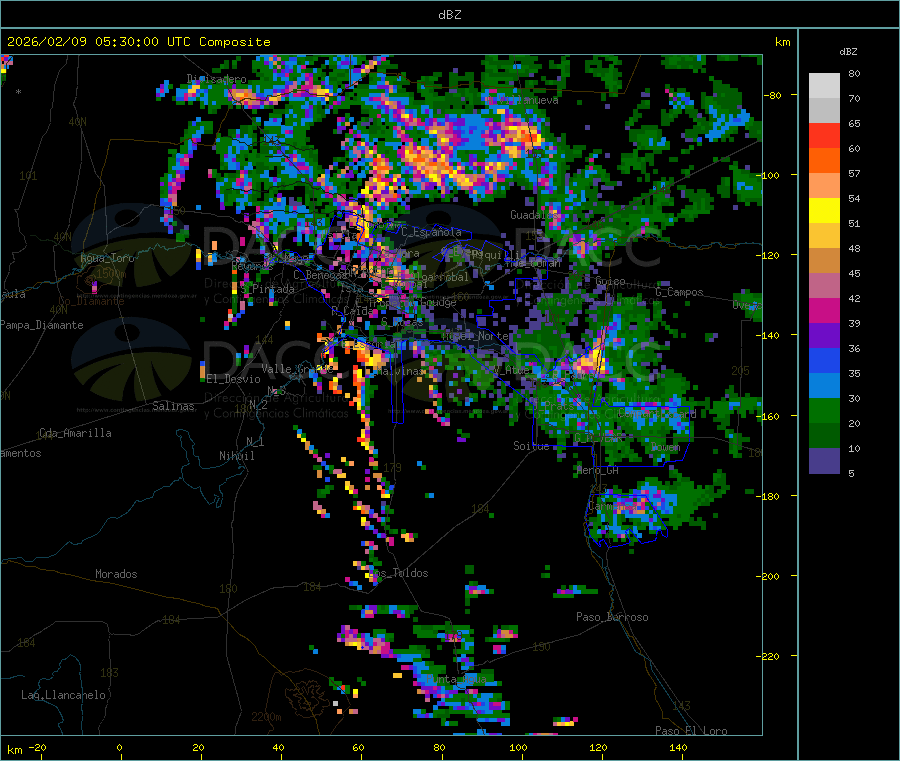Click the '-140' tick on the right vertical axis
Image resolution: width=900 pixels, height=761 pixels.
point(767,335)
